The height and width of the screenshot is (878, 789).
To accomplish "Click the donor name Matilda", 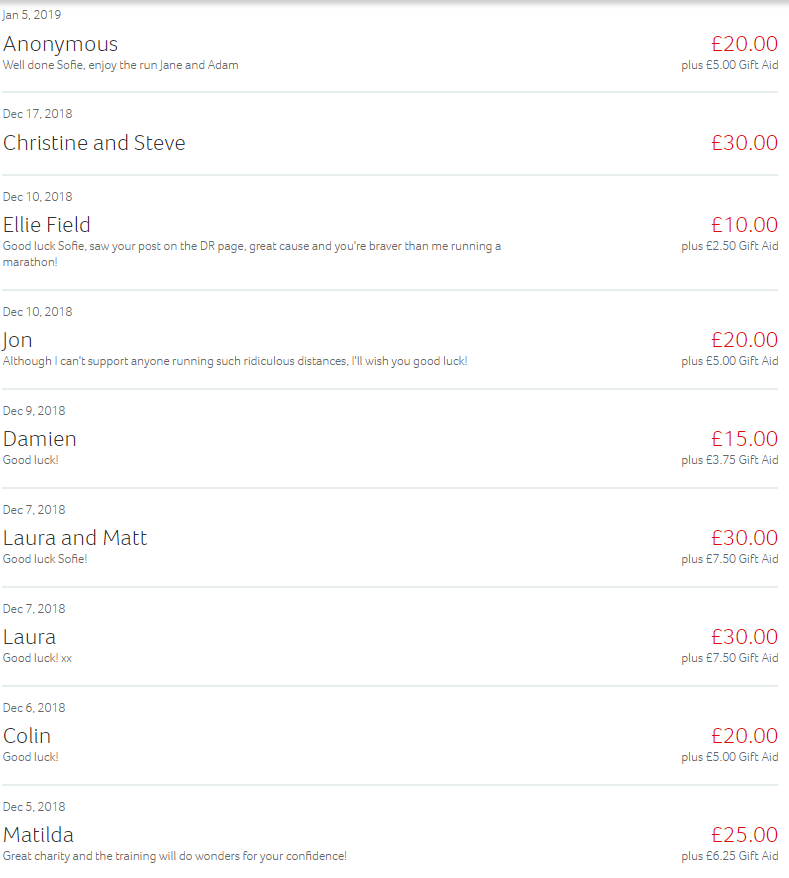I will [38, 835].
